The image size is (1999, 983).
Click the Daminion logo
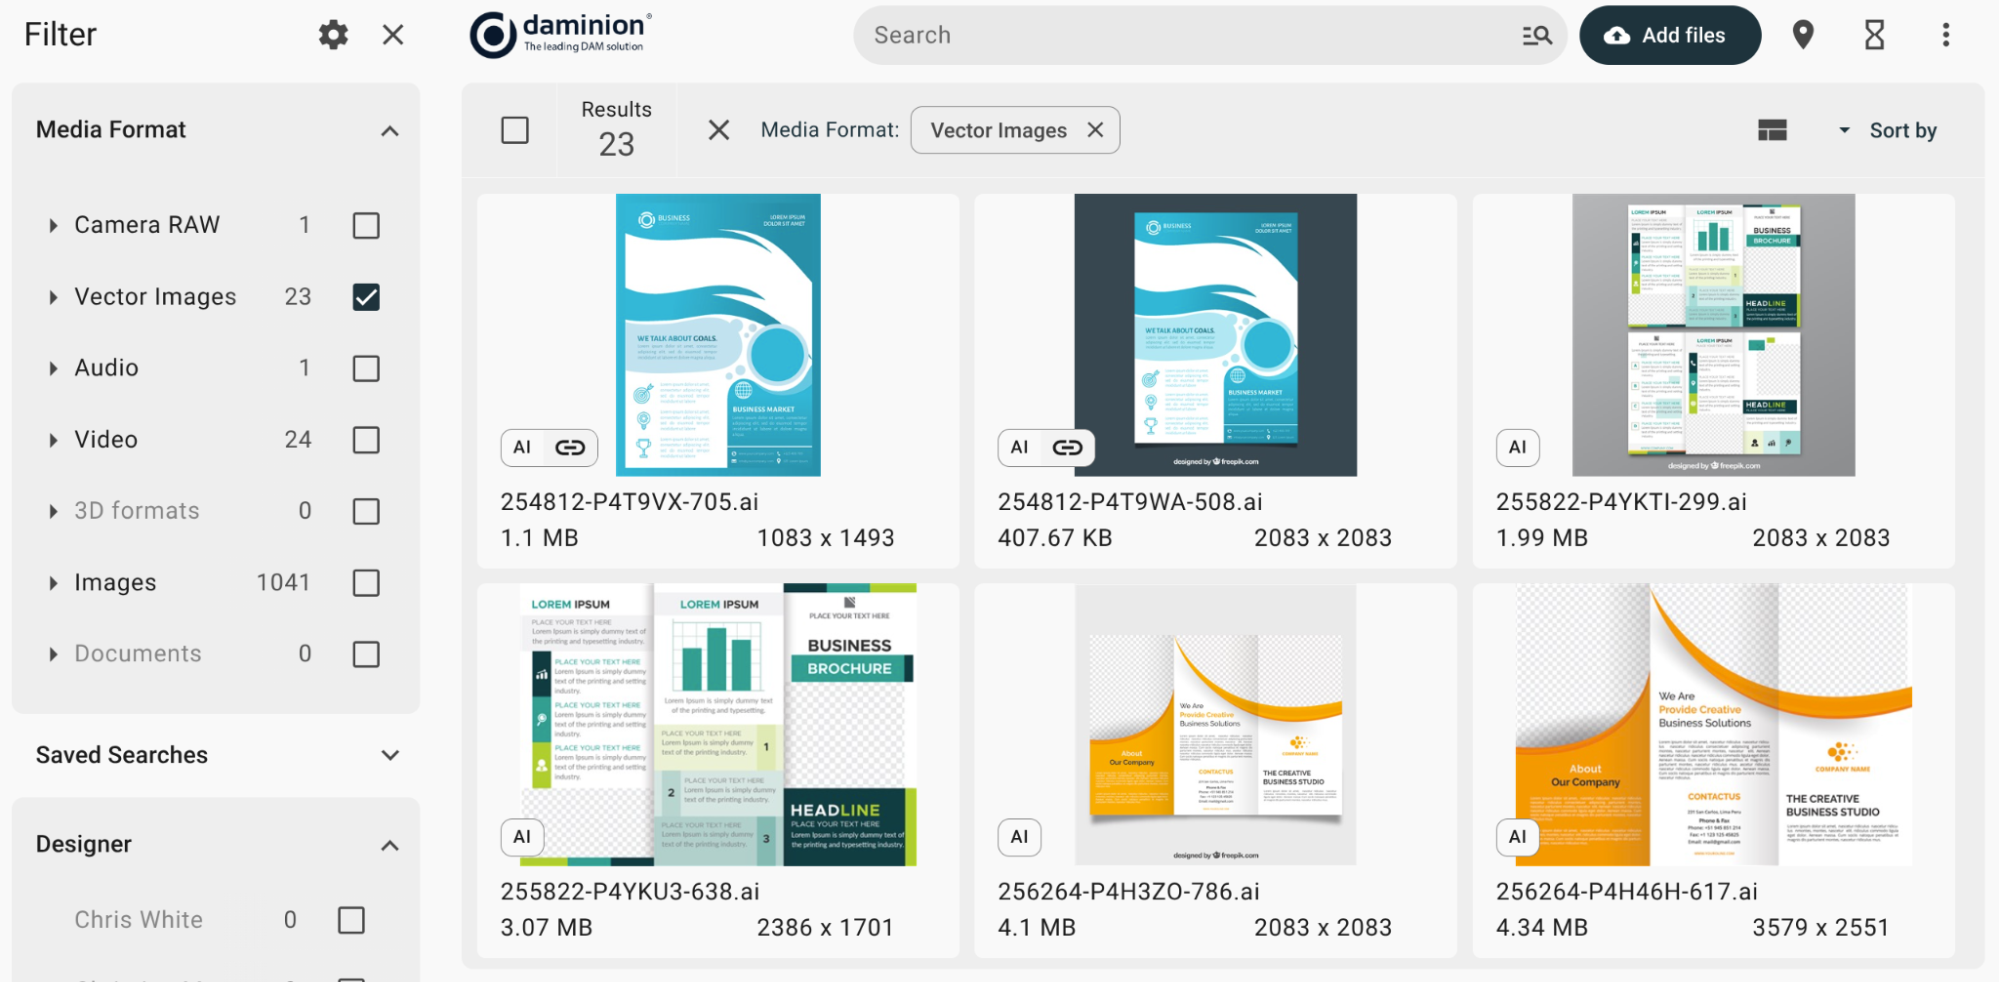point(561,35)
